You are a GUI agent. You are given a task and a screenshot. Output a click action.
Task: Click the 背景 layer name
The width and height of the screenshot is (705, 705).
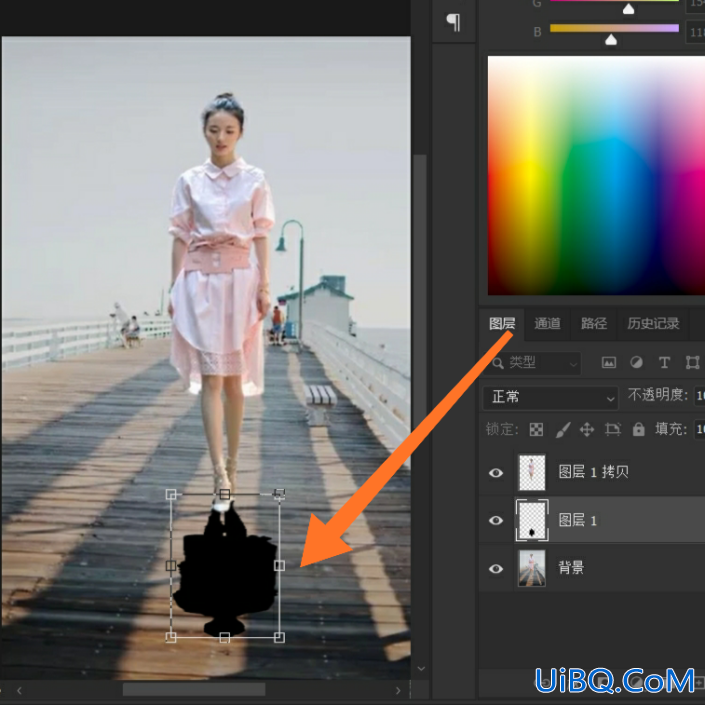click(x=571, y=568)
